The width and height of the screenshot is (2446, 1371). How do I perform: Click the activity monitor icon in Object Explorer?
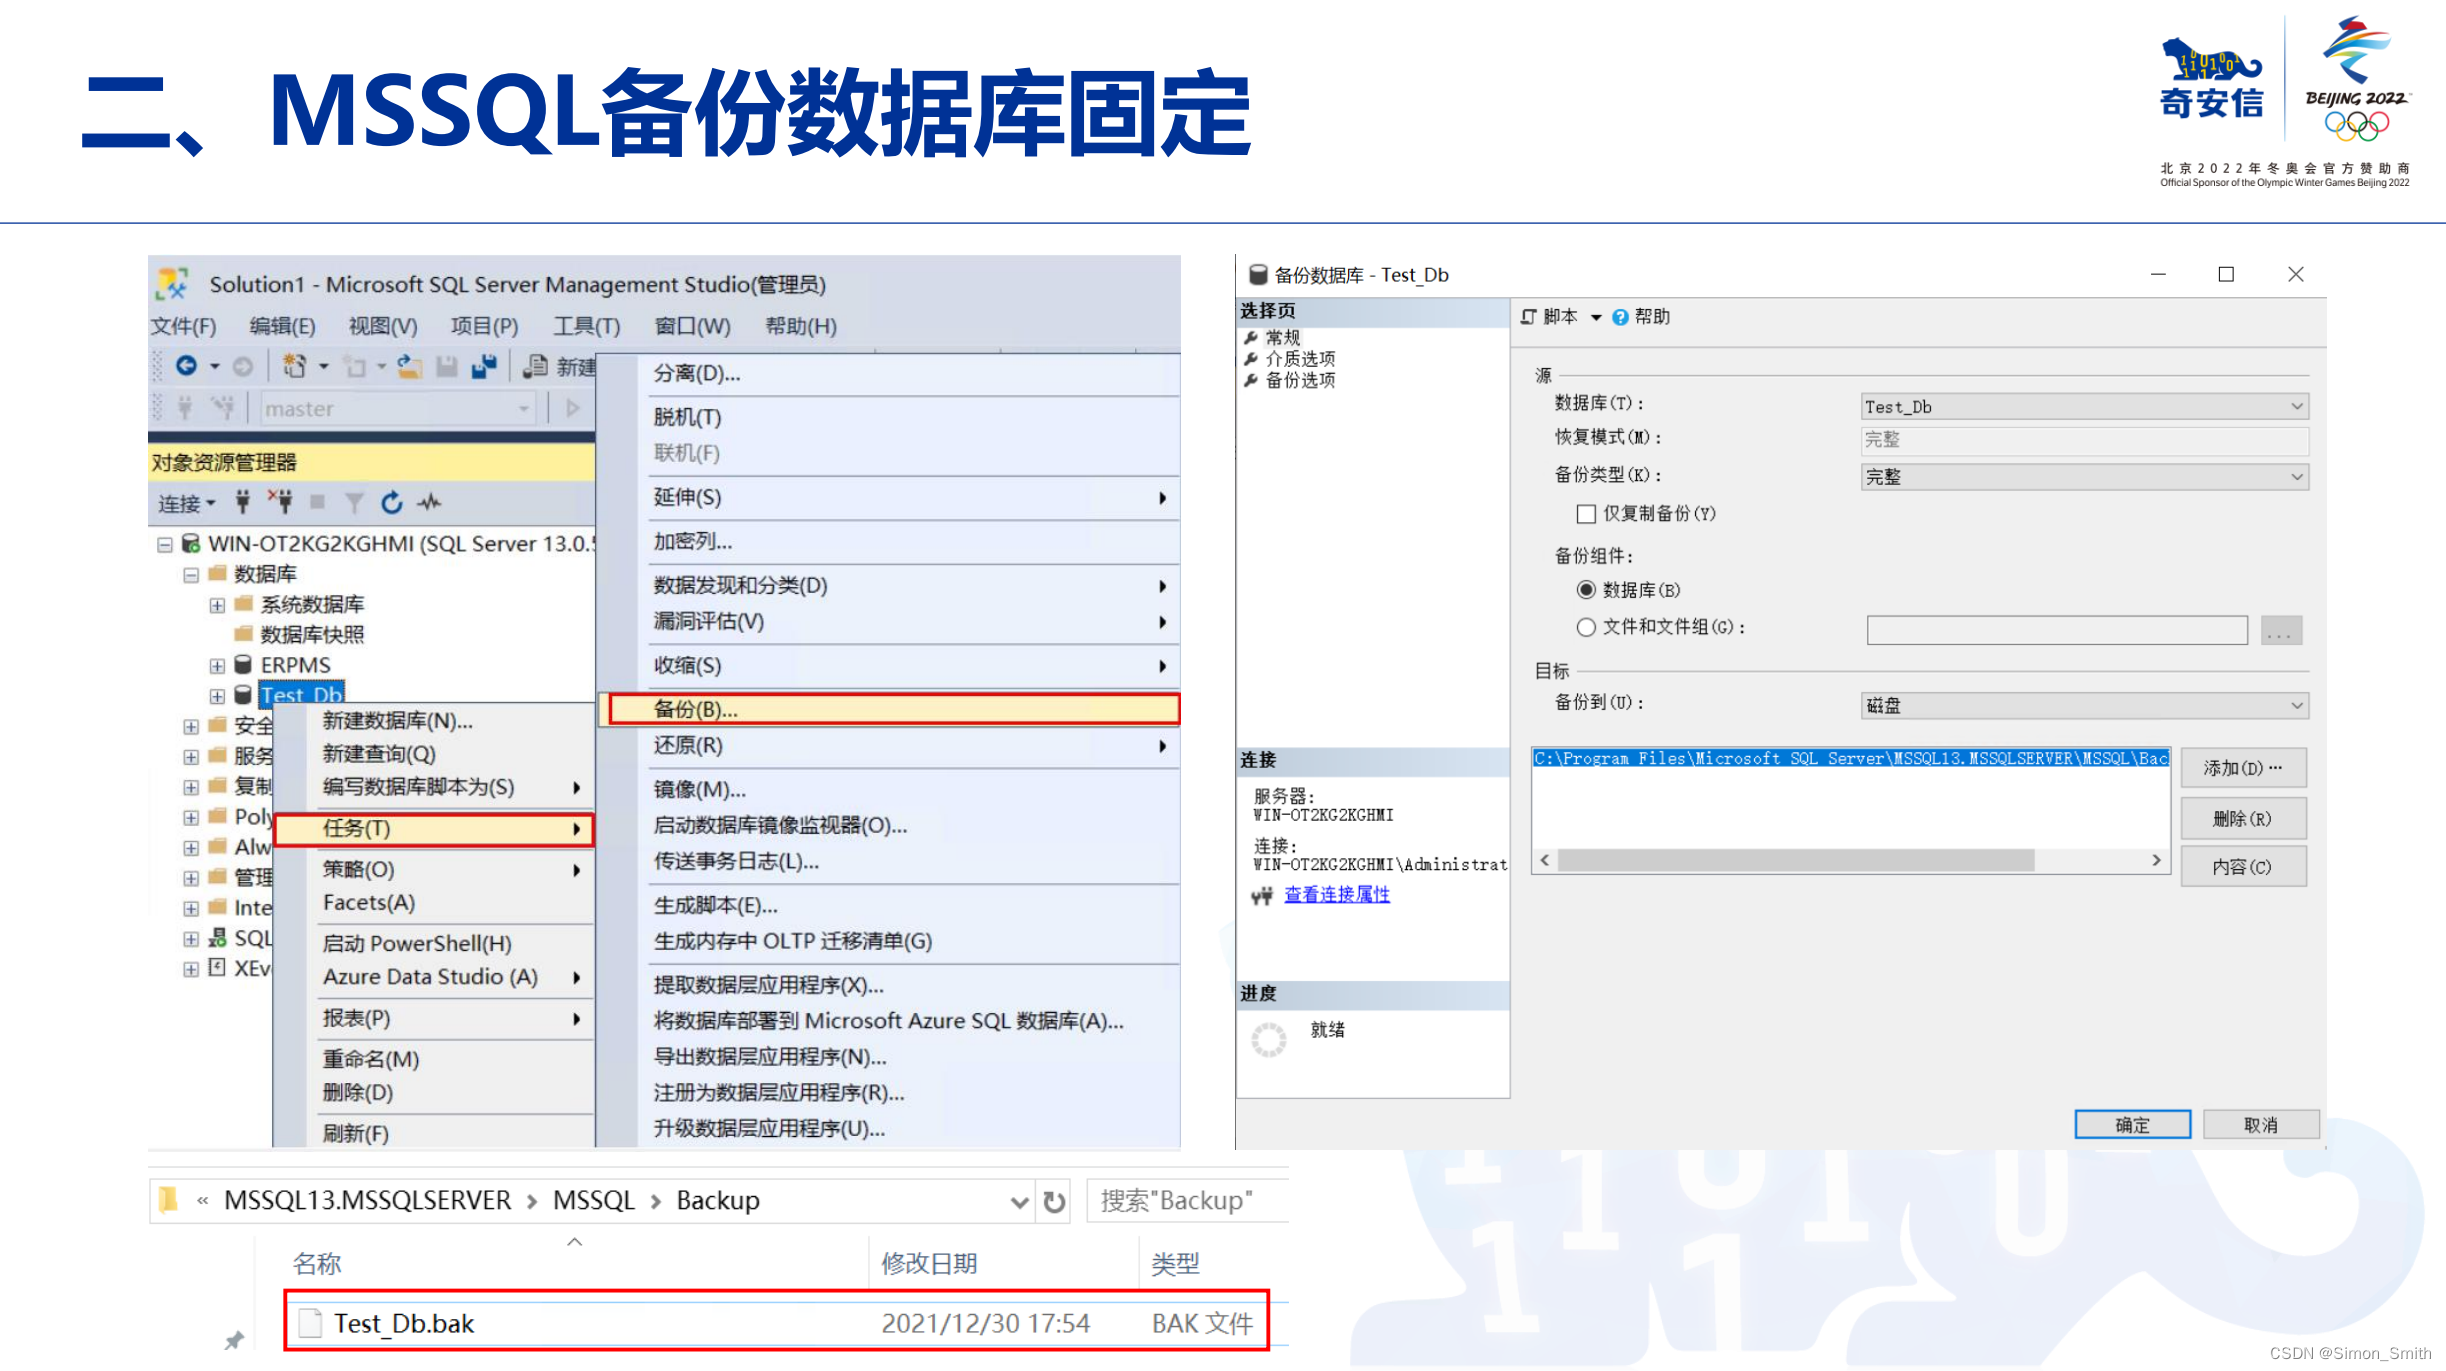(x=429, y=503)
